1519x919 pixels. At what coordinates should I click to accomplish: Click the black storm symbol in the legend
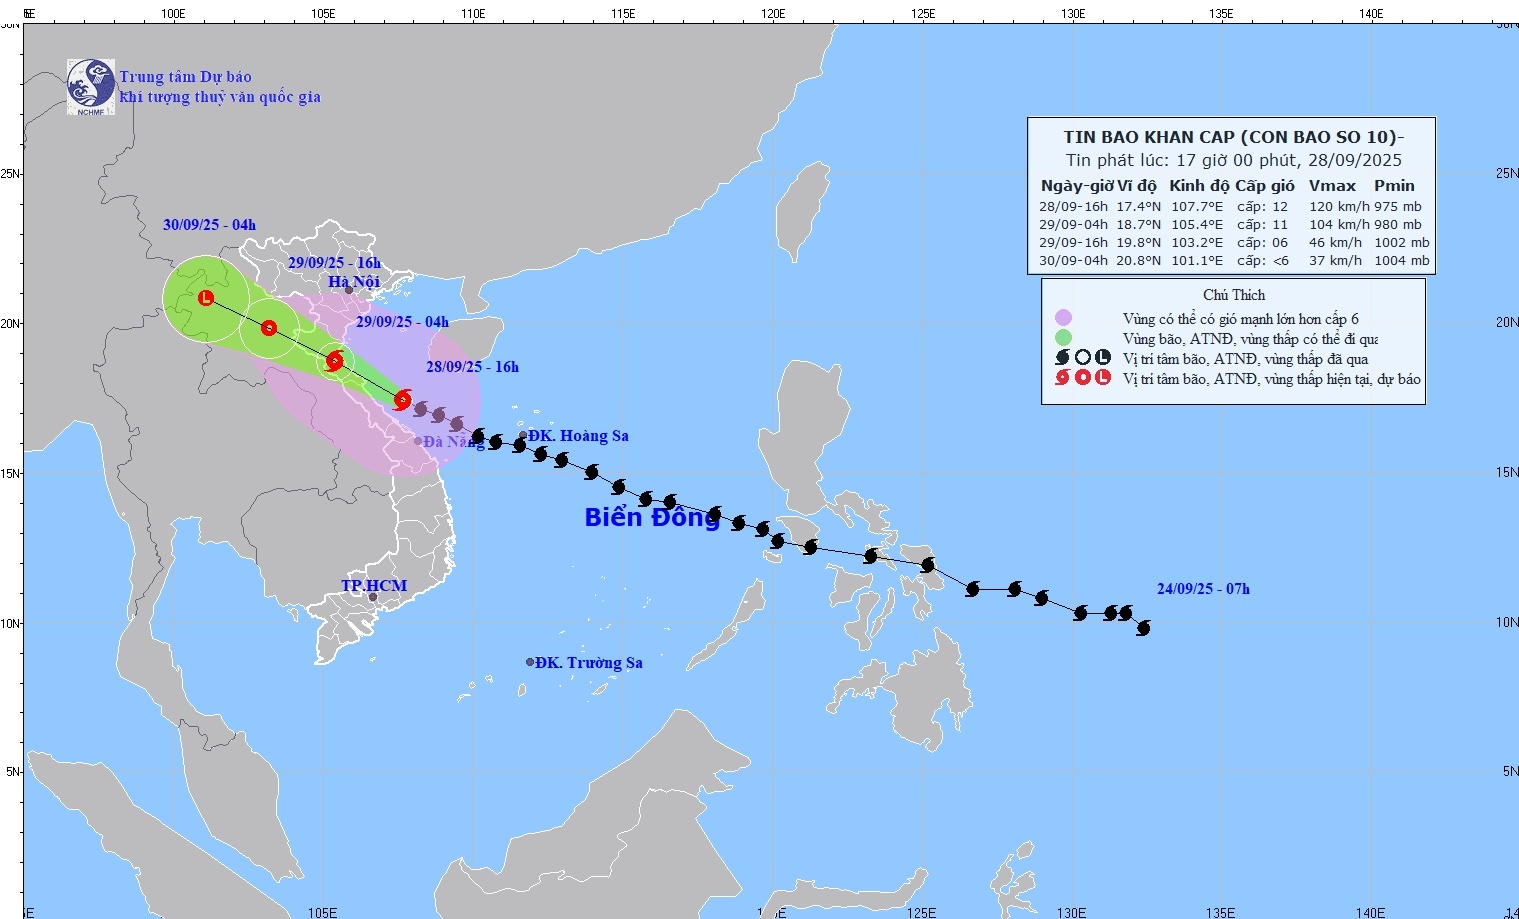tap(1063, 358)
